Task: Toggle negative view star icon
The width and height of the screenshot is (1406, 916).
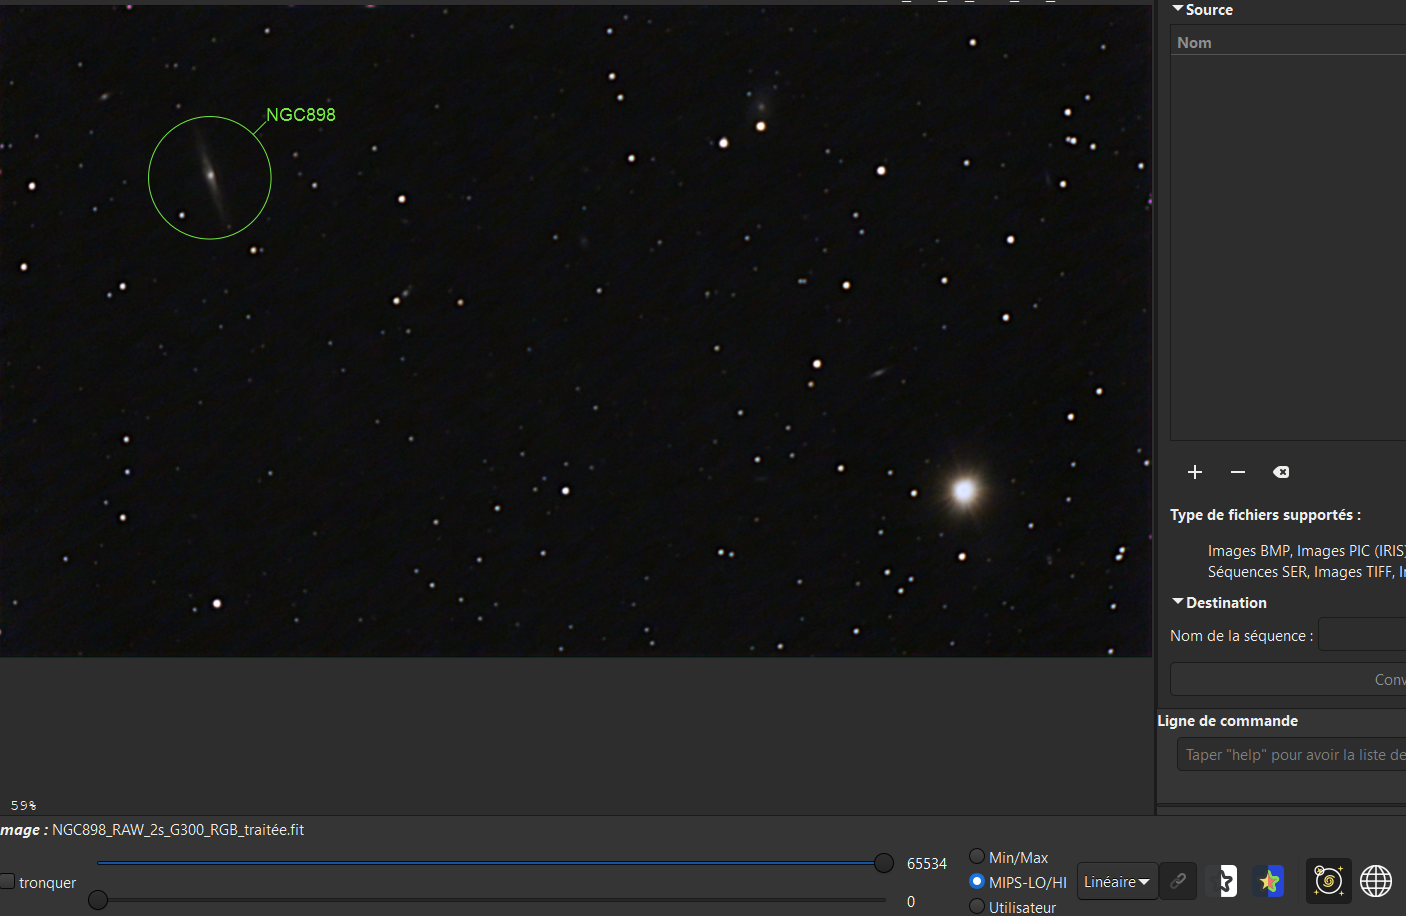Action: (x=1224, y=881)
